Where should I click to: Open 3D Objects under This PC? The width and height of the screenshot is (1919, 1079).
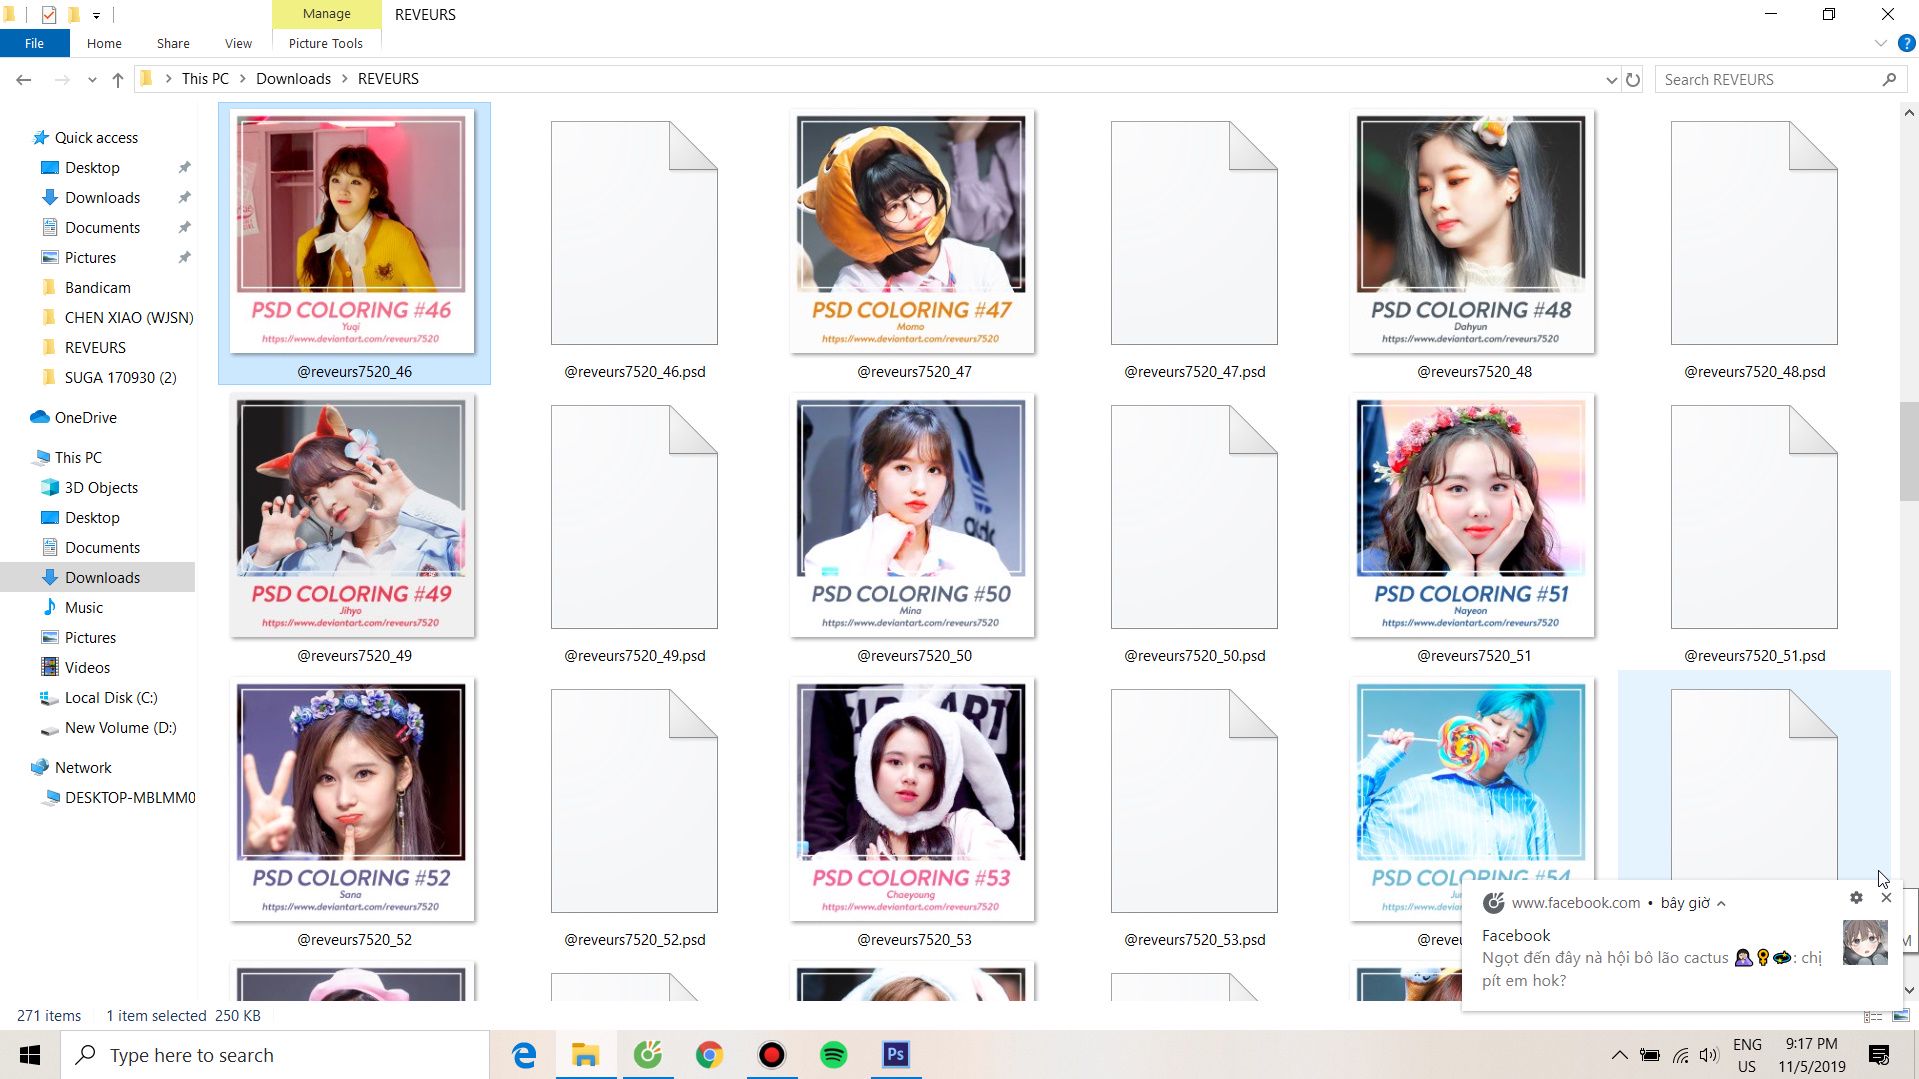click(x=101, y=487)
